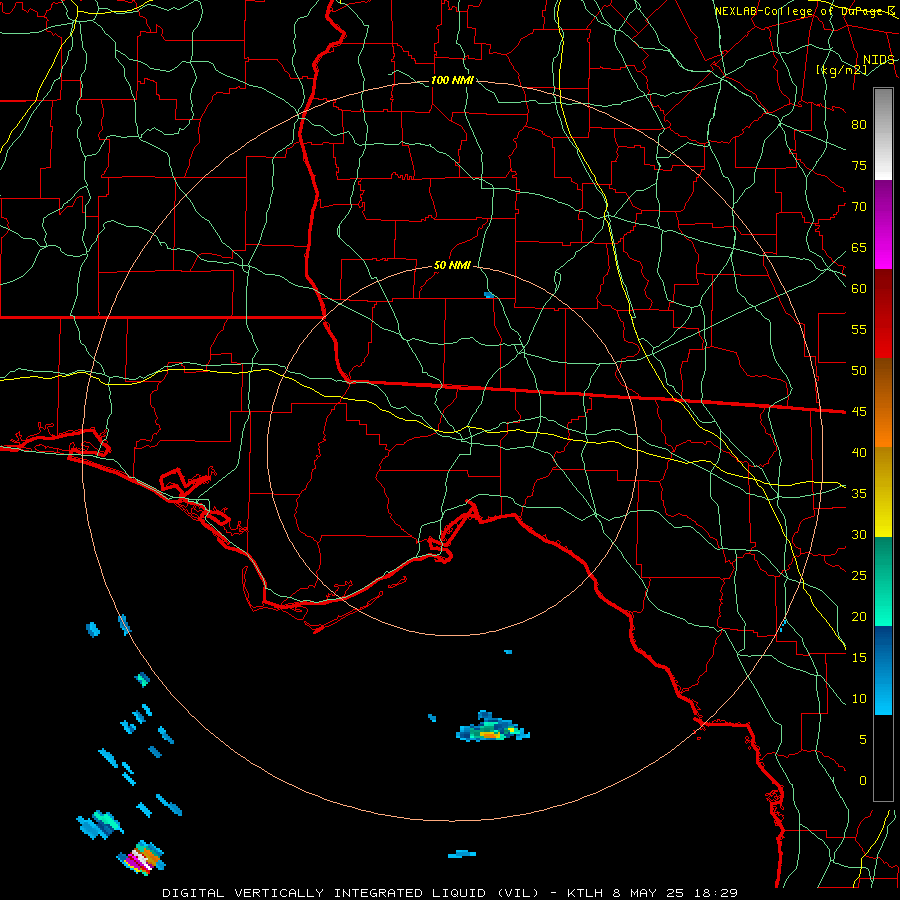Select the 60 value on the VIL scale

[859, 289]
